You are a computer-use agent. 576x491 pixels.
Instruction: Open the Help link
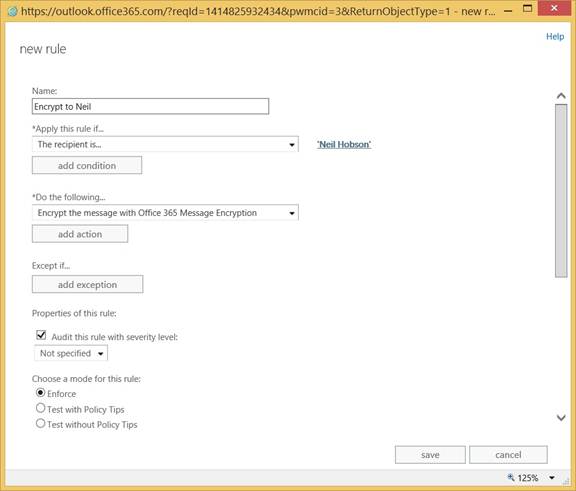555,36
